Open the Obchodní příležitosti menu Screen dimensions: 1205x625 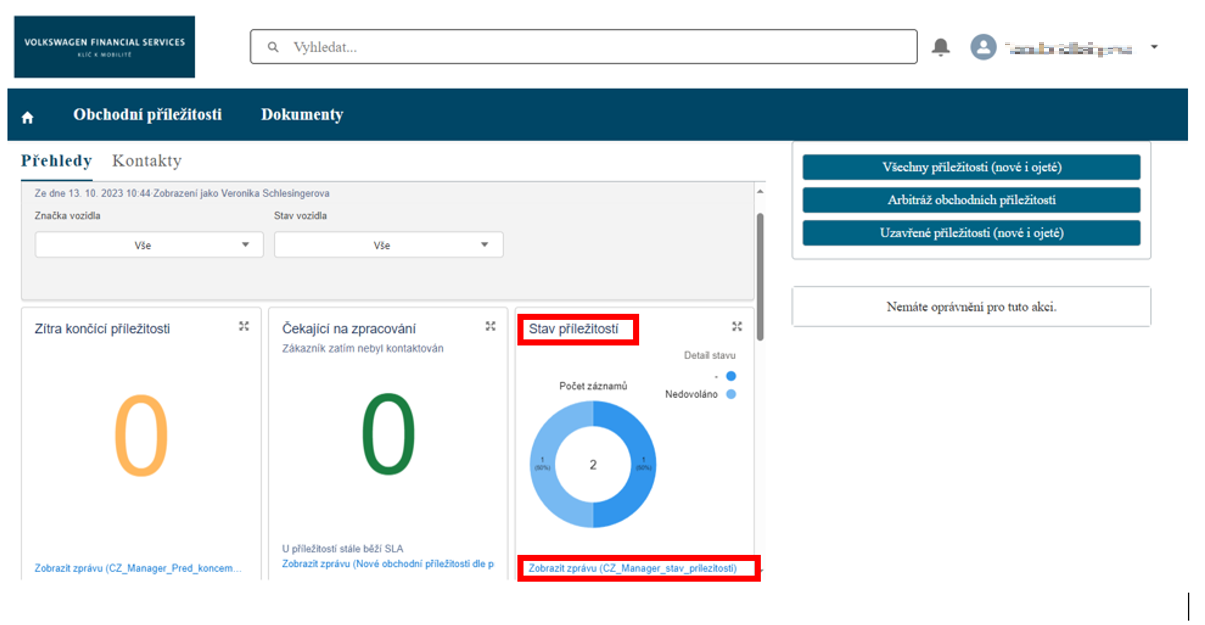147,115
